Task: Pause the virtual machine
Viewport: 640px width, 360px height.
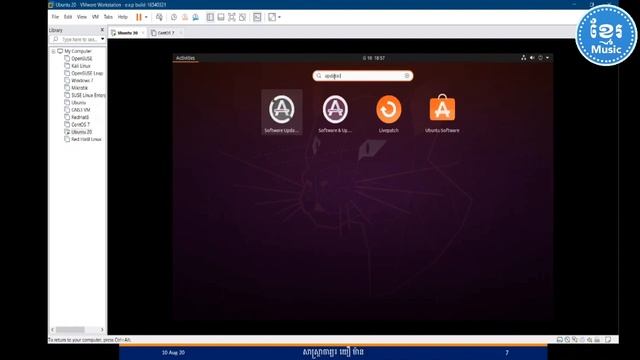Action: pos(139,17)
